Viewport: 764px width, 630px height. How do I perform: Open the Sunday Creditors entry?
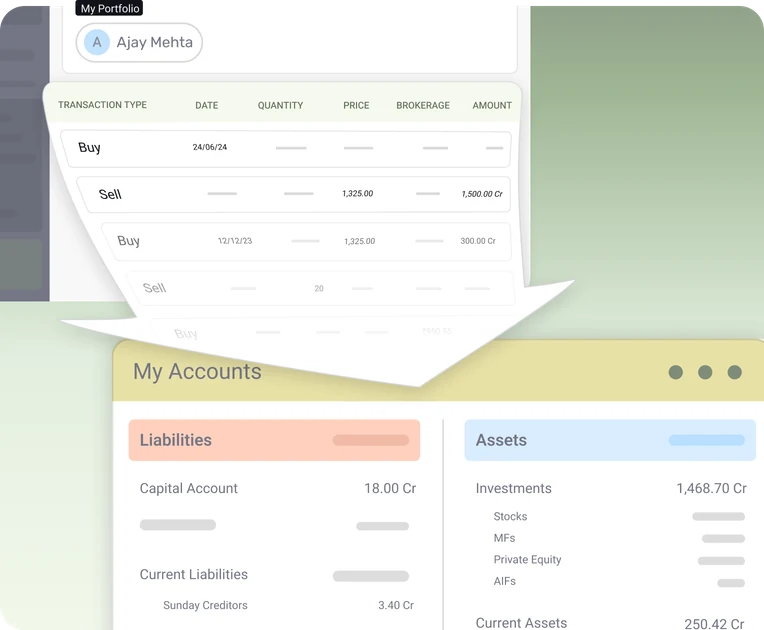(x=205, y=605)
